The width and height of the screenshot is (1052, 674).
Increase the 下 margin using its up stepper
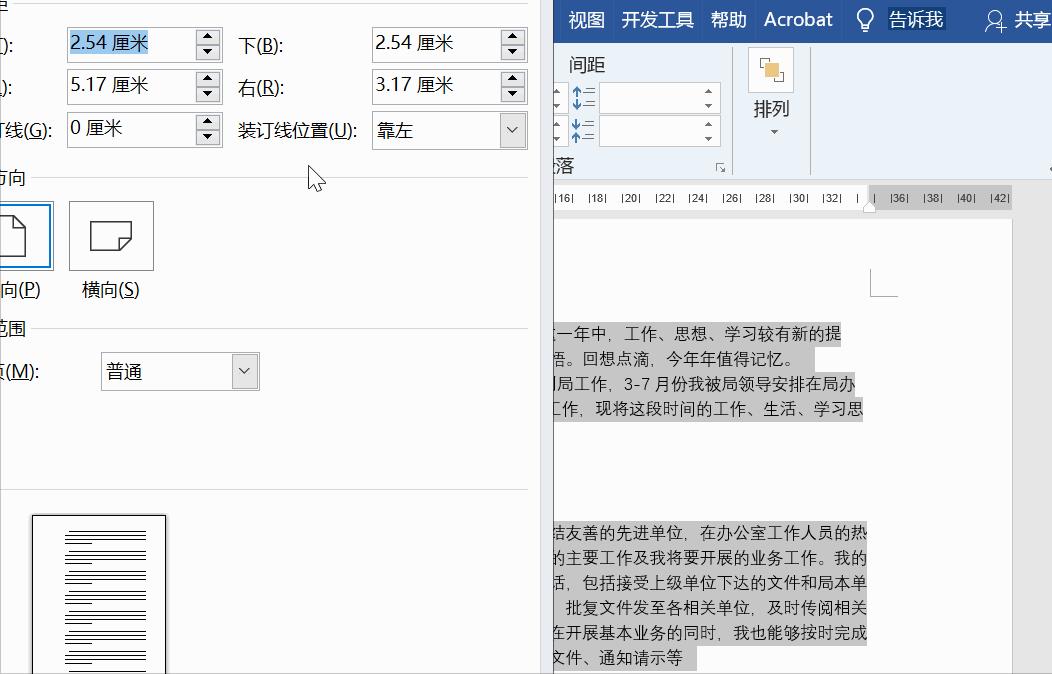[x=511, y=37]
